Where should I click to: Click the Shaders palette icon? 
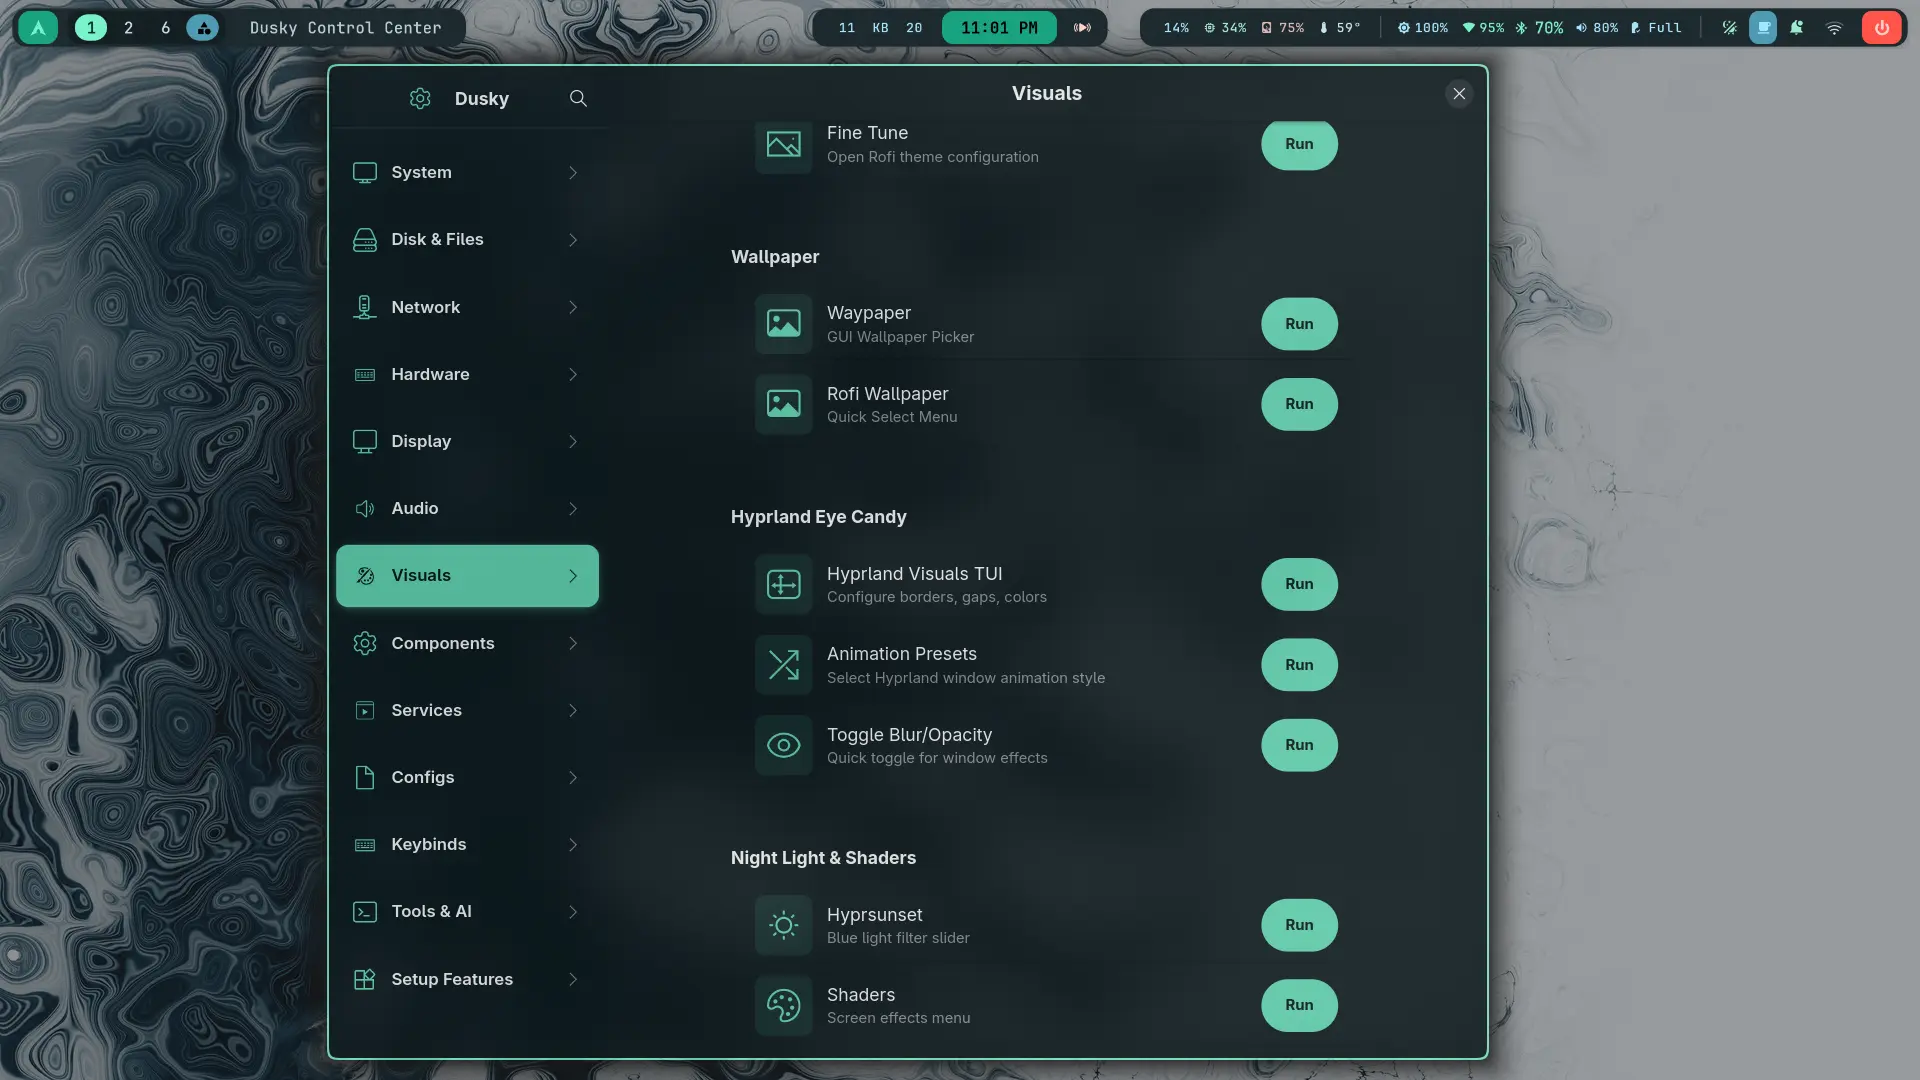[x=784, y=1005]
